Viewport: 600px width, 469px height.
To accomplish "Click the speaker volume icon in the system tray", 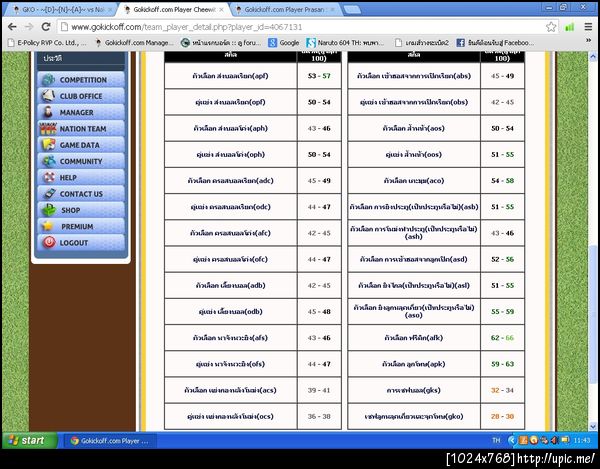I will [554, 440].
